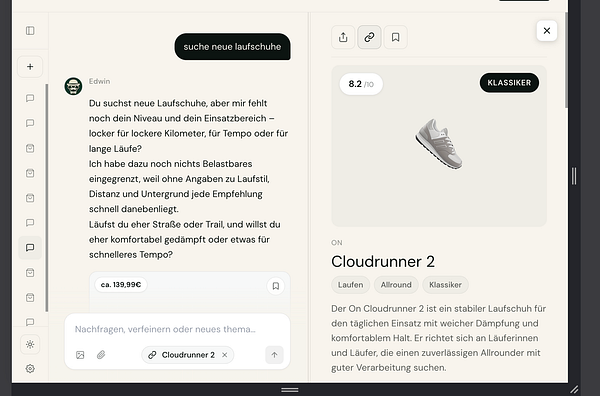Copy the product link with the chain icon

(369, 37)
